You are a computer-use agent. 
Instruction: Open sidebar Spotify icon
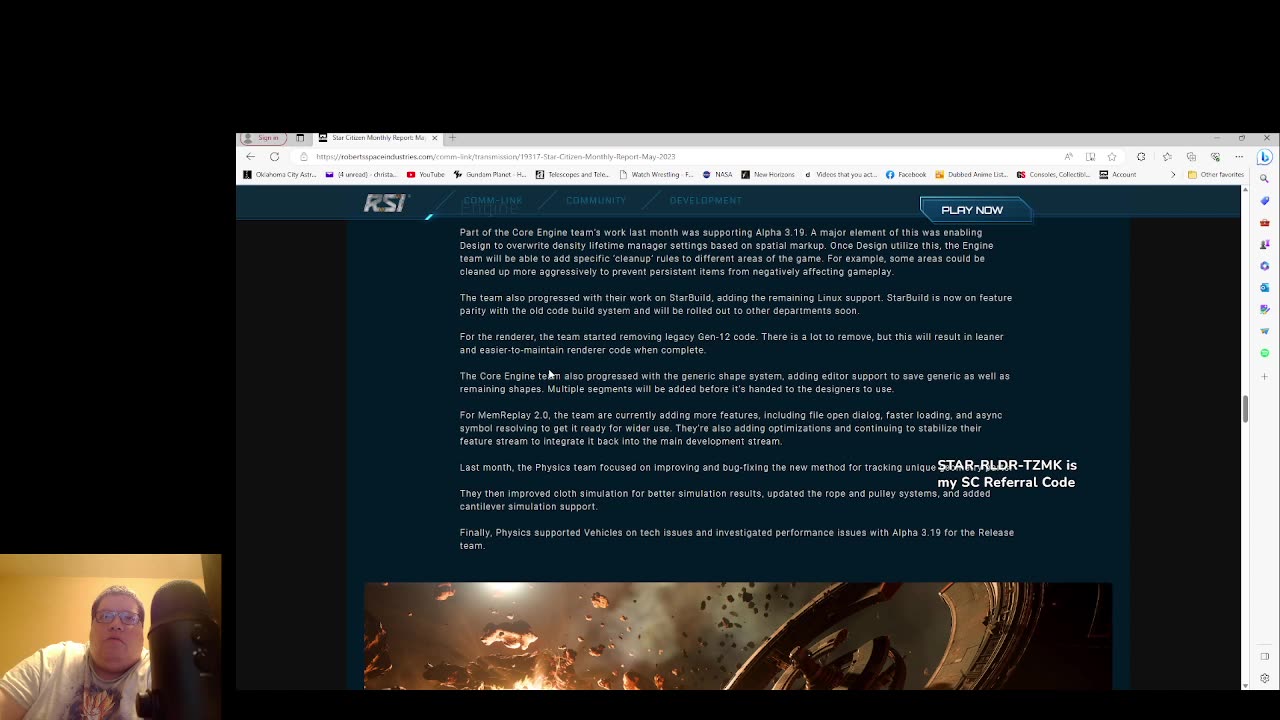1264,353
